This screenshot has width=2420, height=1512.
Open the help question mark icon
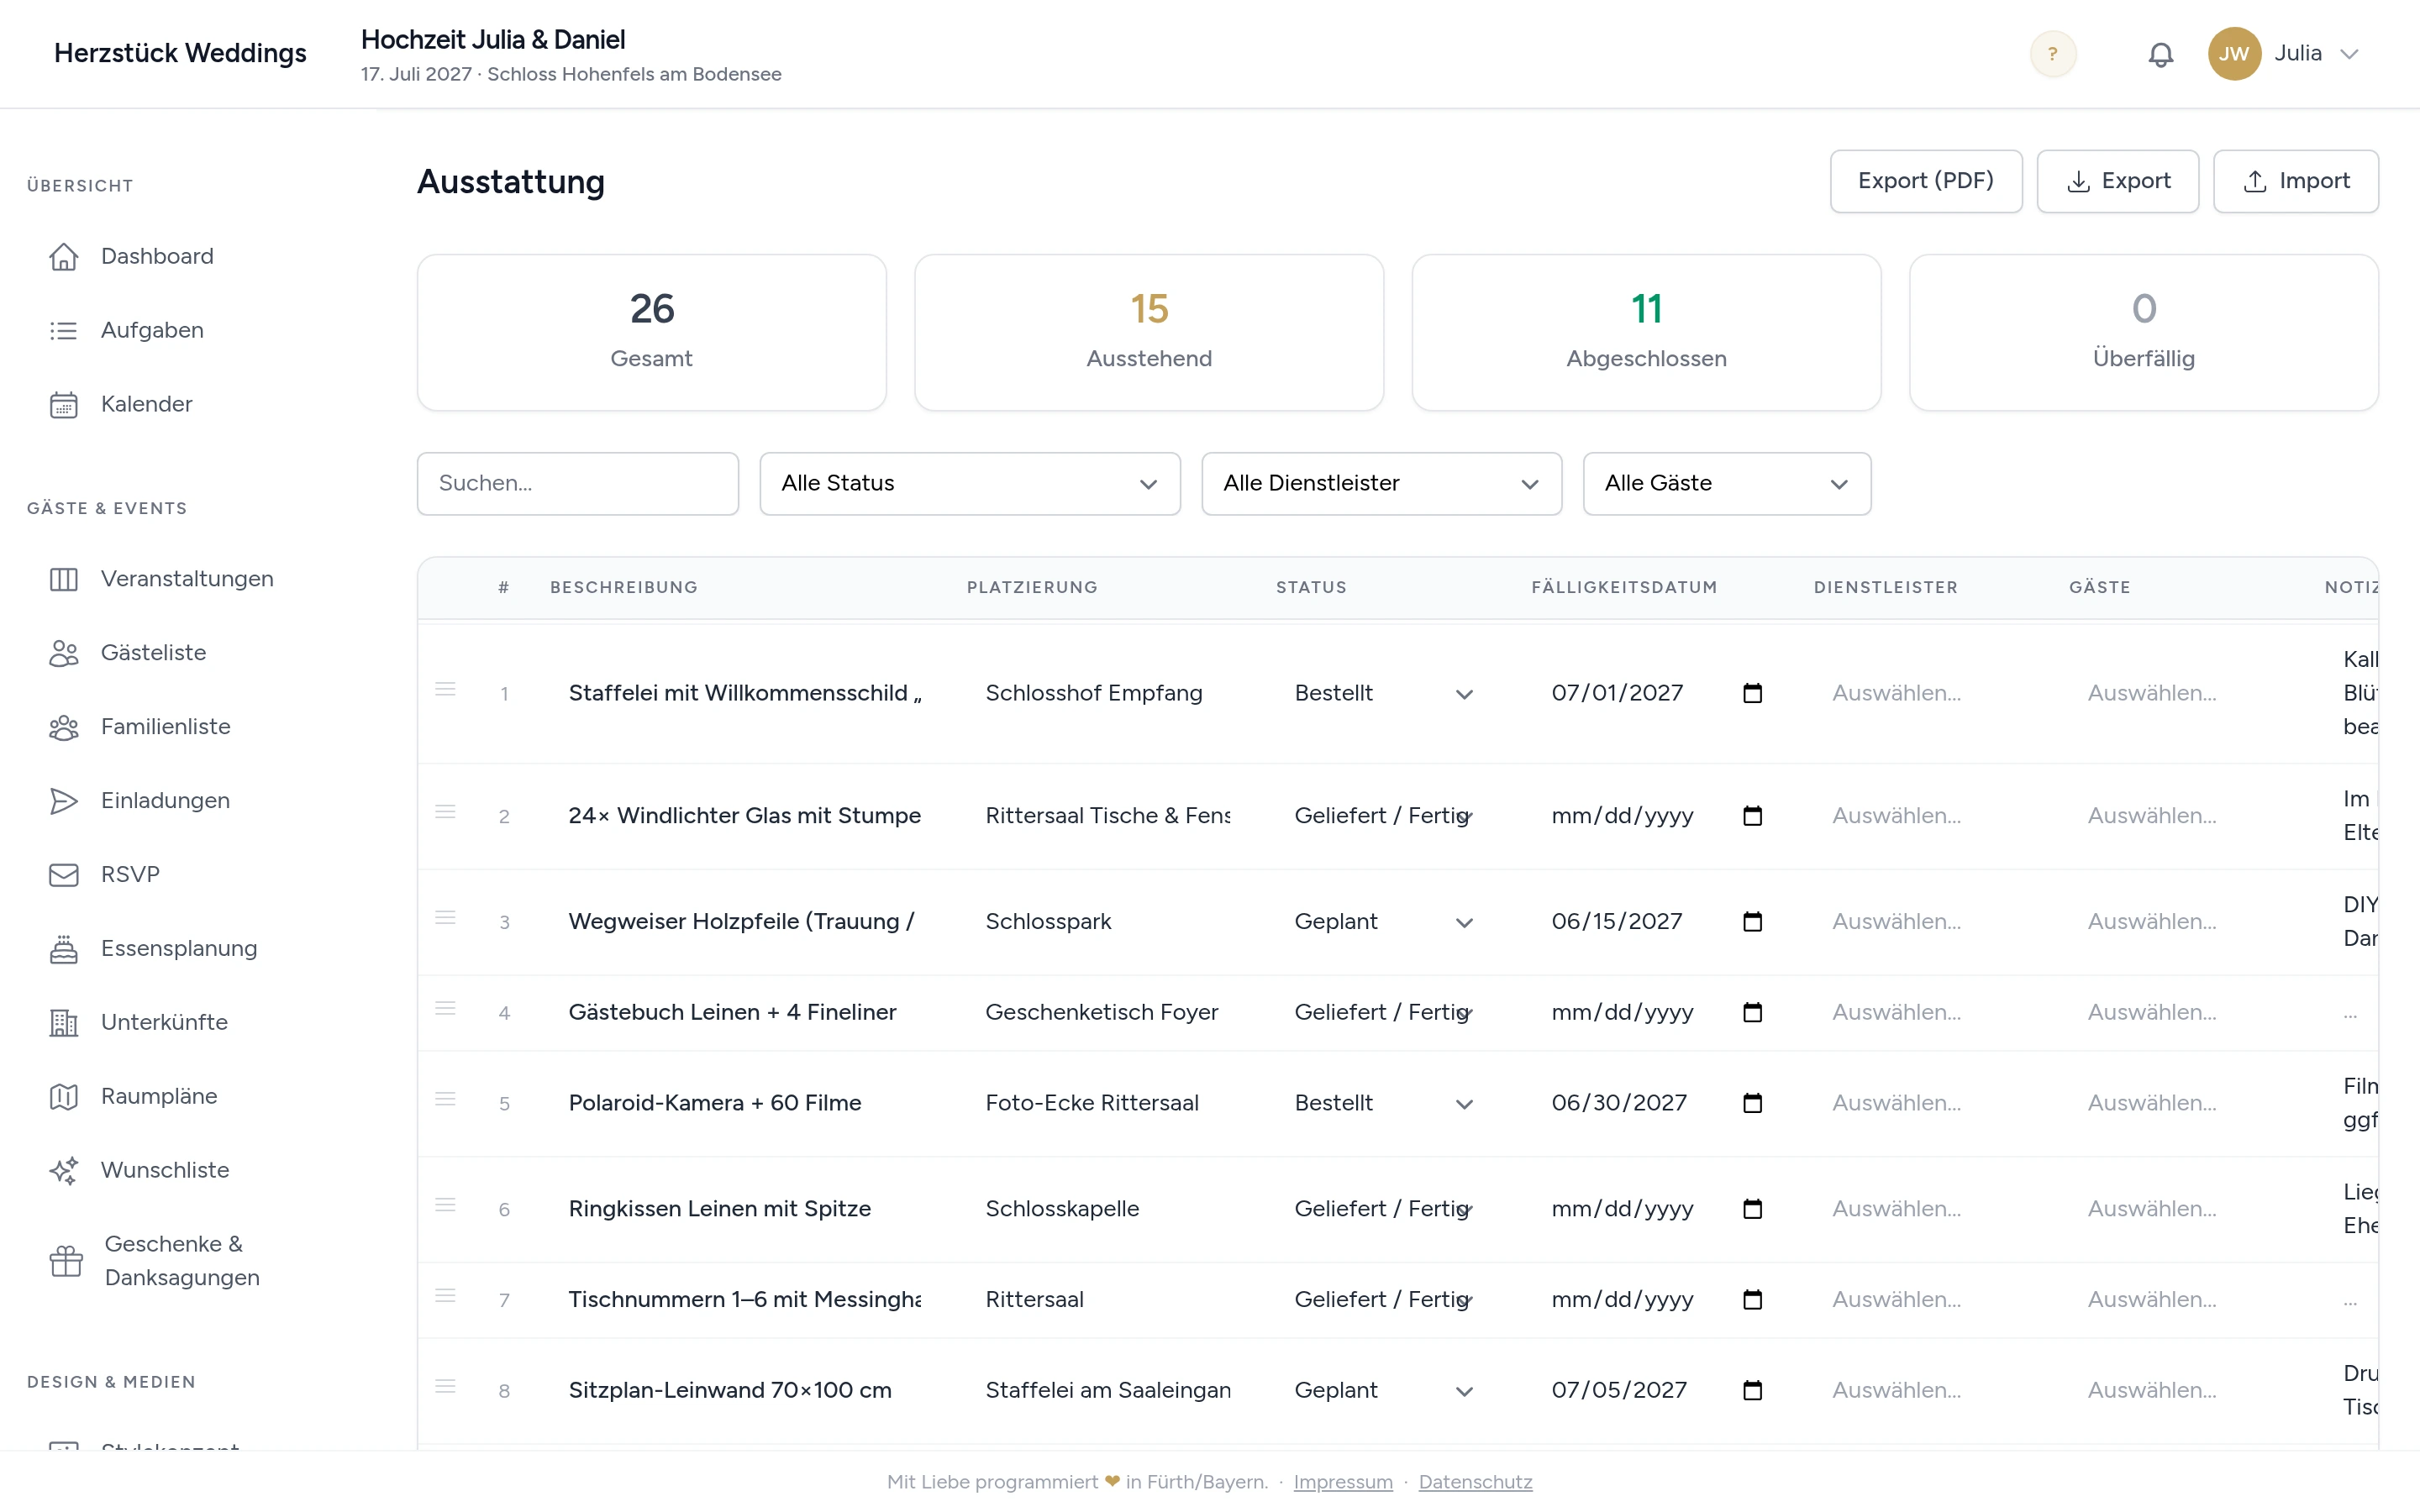click(x=2053, y=54)
